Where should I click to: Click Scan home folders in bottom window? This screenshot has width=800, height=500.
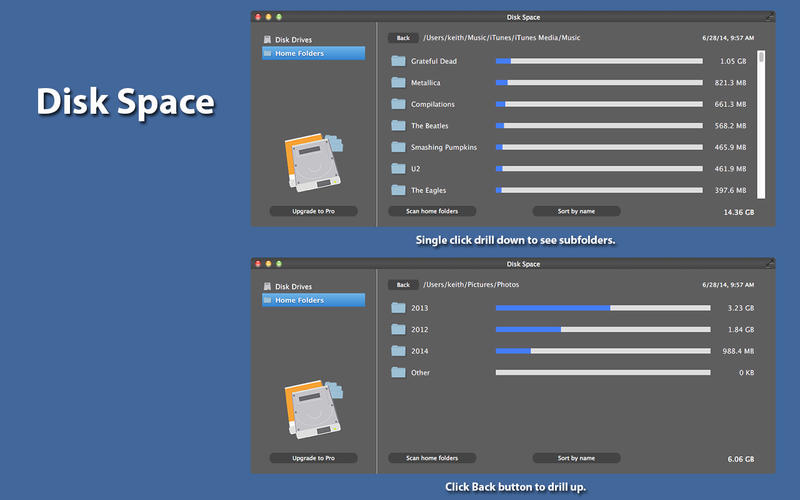pos(432,458)
